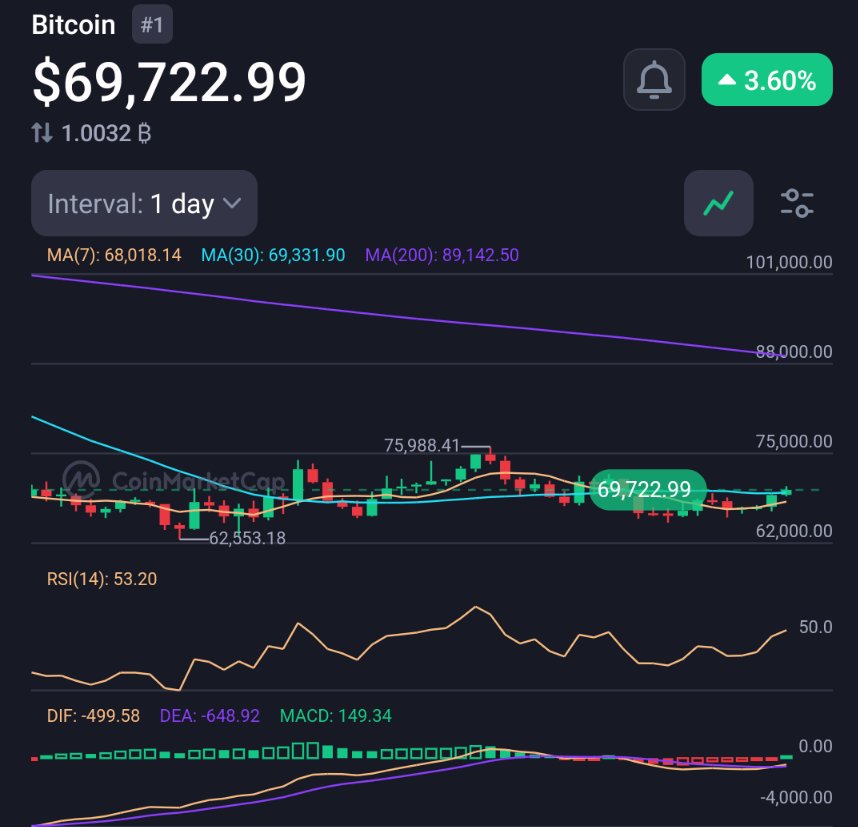Tap the 75,988.41 high price marker

[422, 446]
